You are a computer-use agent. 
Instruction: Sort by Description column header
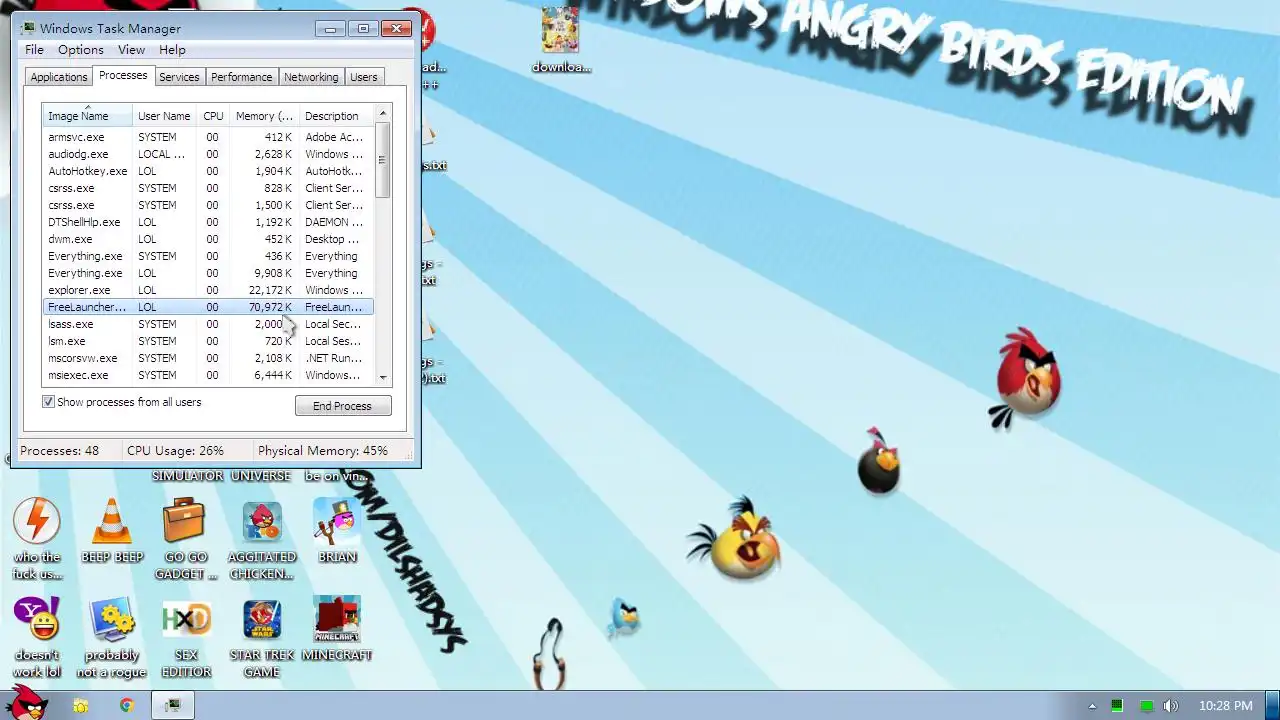pyautogui.click(x=335, y=116)
